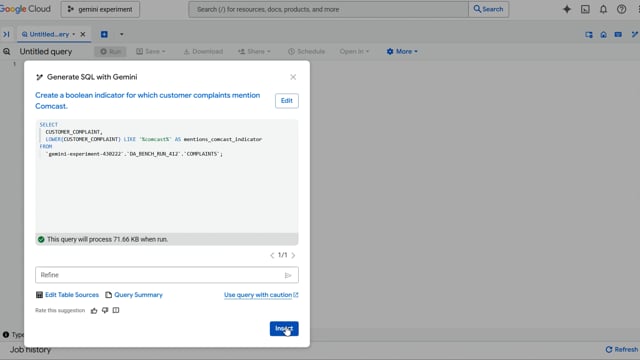Open the Share dropdown
The image size is (640, 360).
(x=254, y=51)
